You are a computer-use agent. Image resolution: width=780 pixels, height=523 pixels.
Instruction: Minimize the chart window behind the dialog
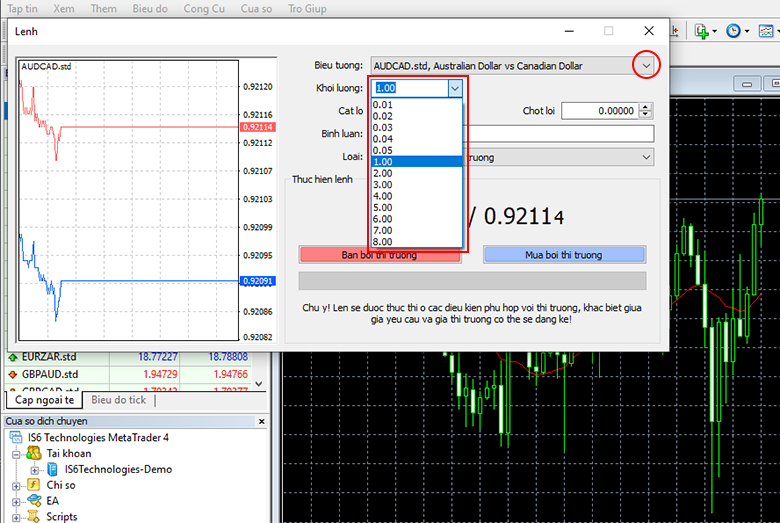747,84
